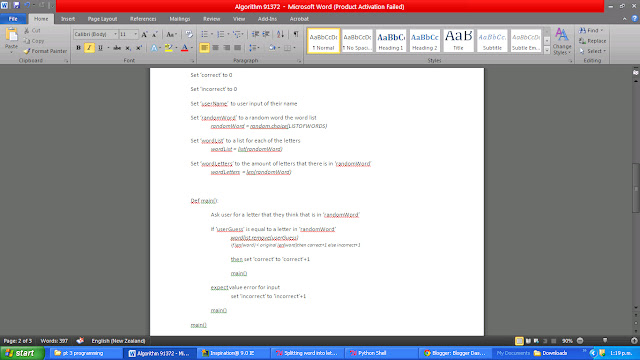The height and width of the screenshot is (360, 640).
Task: Open the font size 11 dropdown
Action: click(x=136, y=34)
